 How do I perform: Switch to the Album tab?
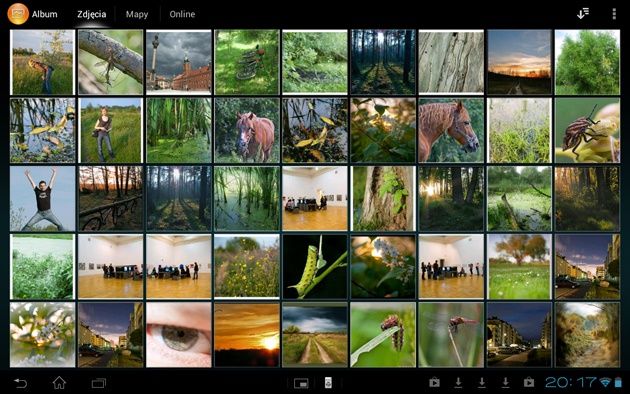click(x=45, y=14)
